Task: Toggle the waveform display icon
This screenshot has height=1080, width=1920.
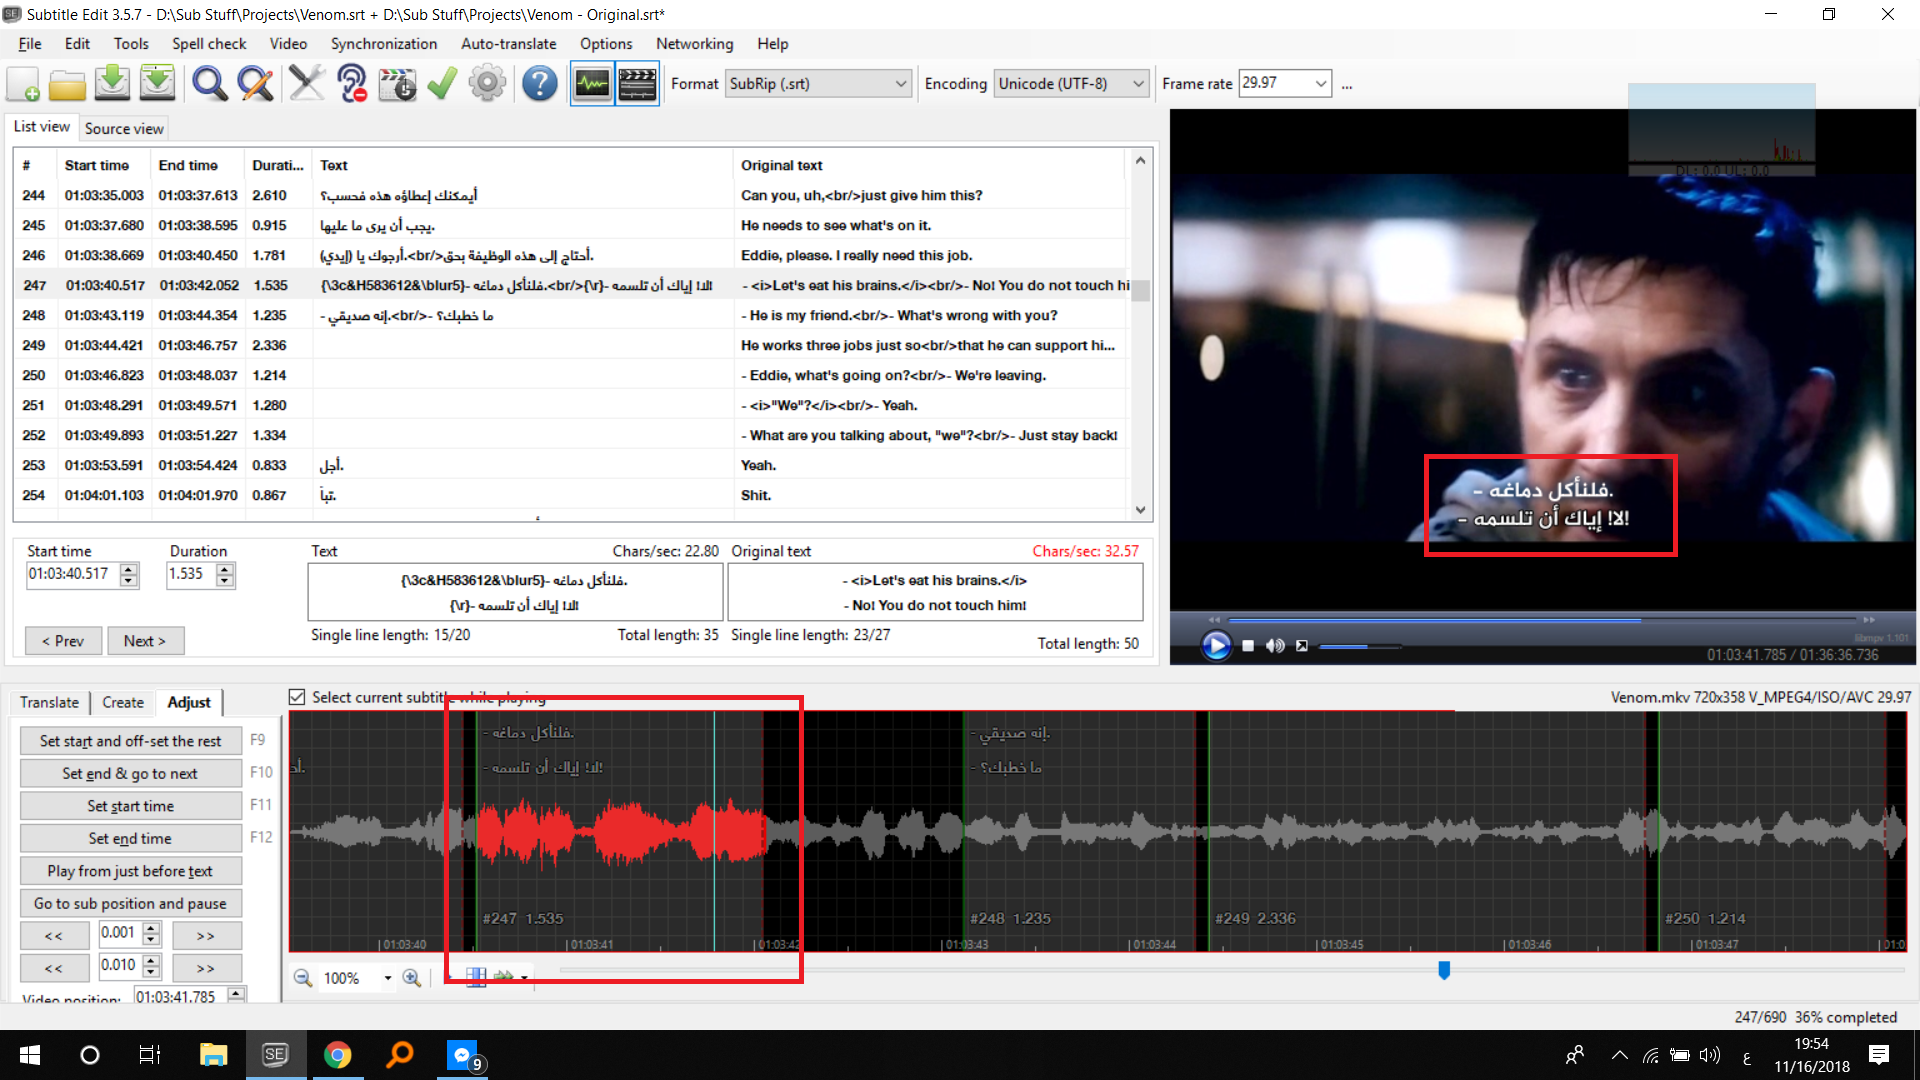Action: pyautogui.click(x=591, y=83)
